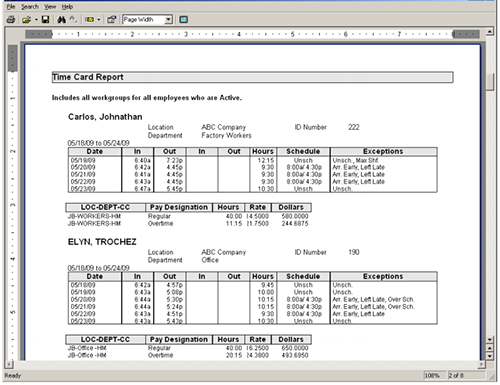Click the Save floppy disk icon
The image size is (500, 385).
(45, 20)
